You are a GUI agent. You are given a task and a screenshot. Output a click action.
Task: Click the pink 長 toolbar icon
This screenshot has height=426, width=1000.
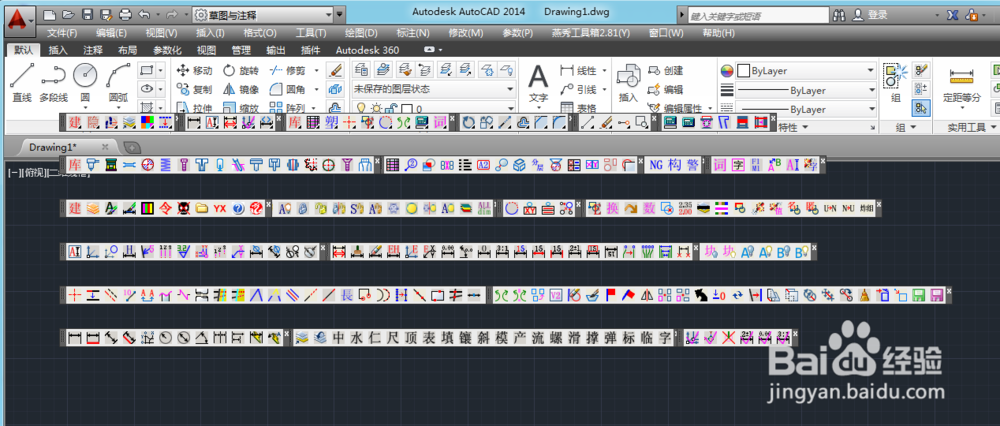tap(347, 295)
